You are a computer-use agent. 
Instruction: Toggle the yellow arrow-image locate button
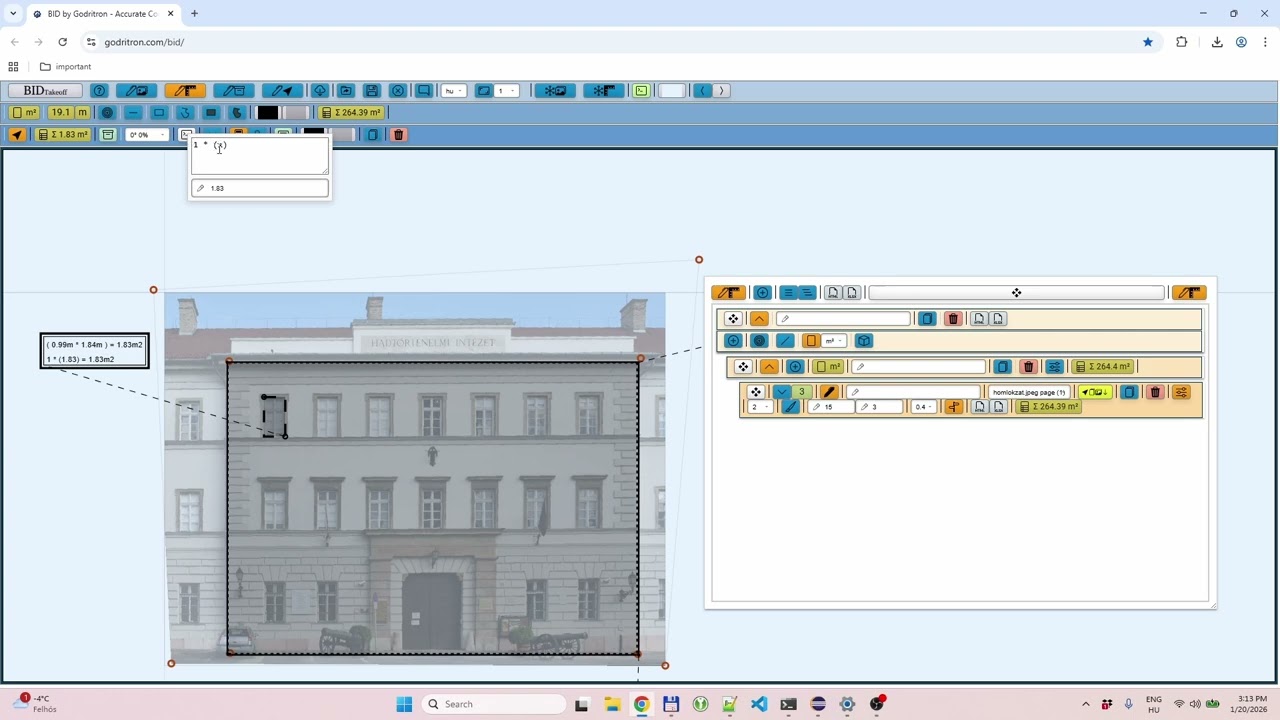tap(1095, 392)
